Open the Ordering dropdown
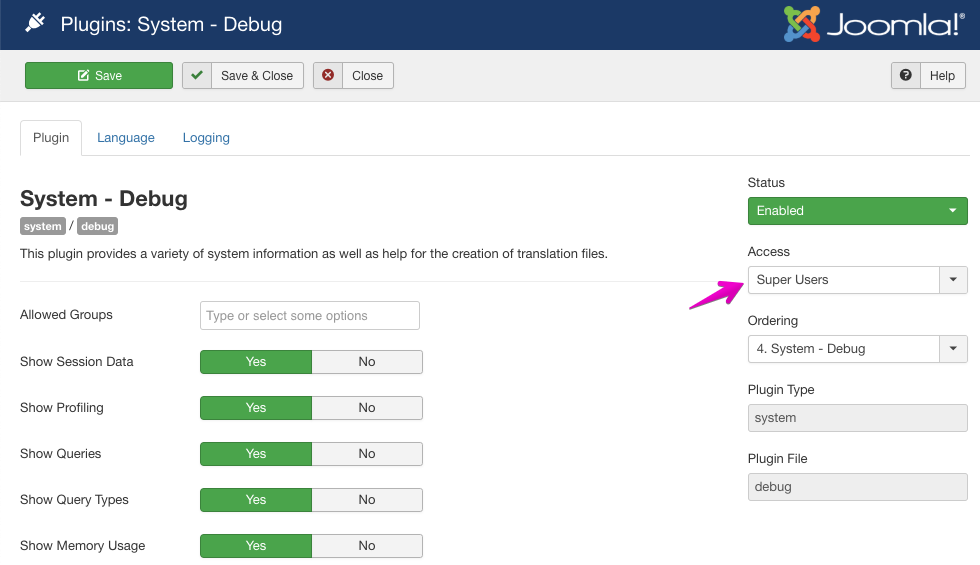The height and width of the screenshot is (565, 980). [x=857, y=349]
